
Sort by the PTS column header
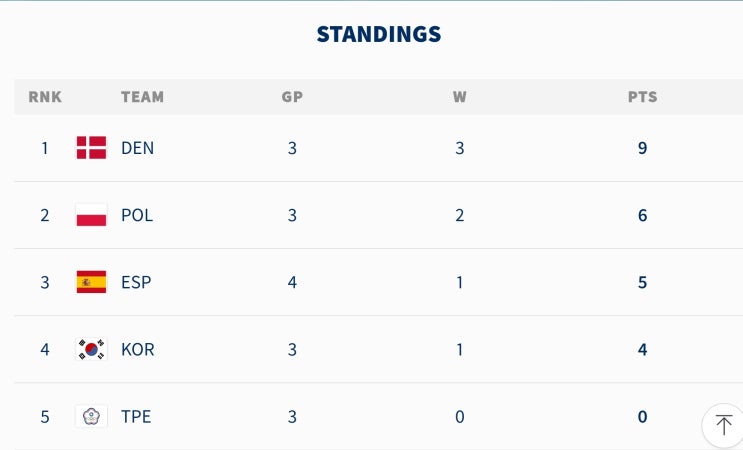point(643,97)
